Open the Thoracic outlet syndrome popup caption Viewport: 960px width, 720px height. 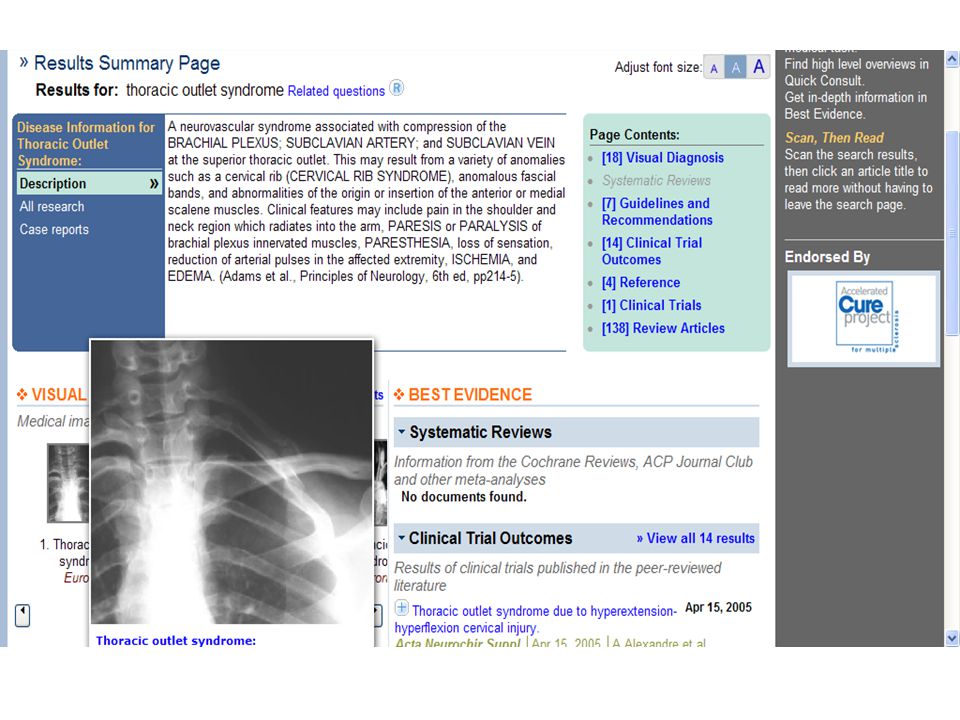176,641
